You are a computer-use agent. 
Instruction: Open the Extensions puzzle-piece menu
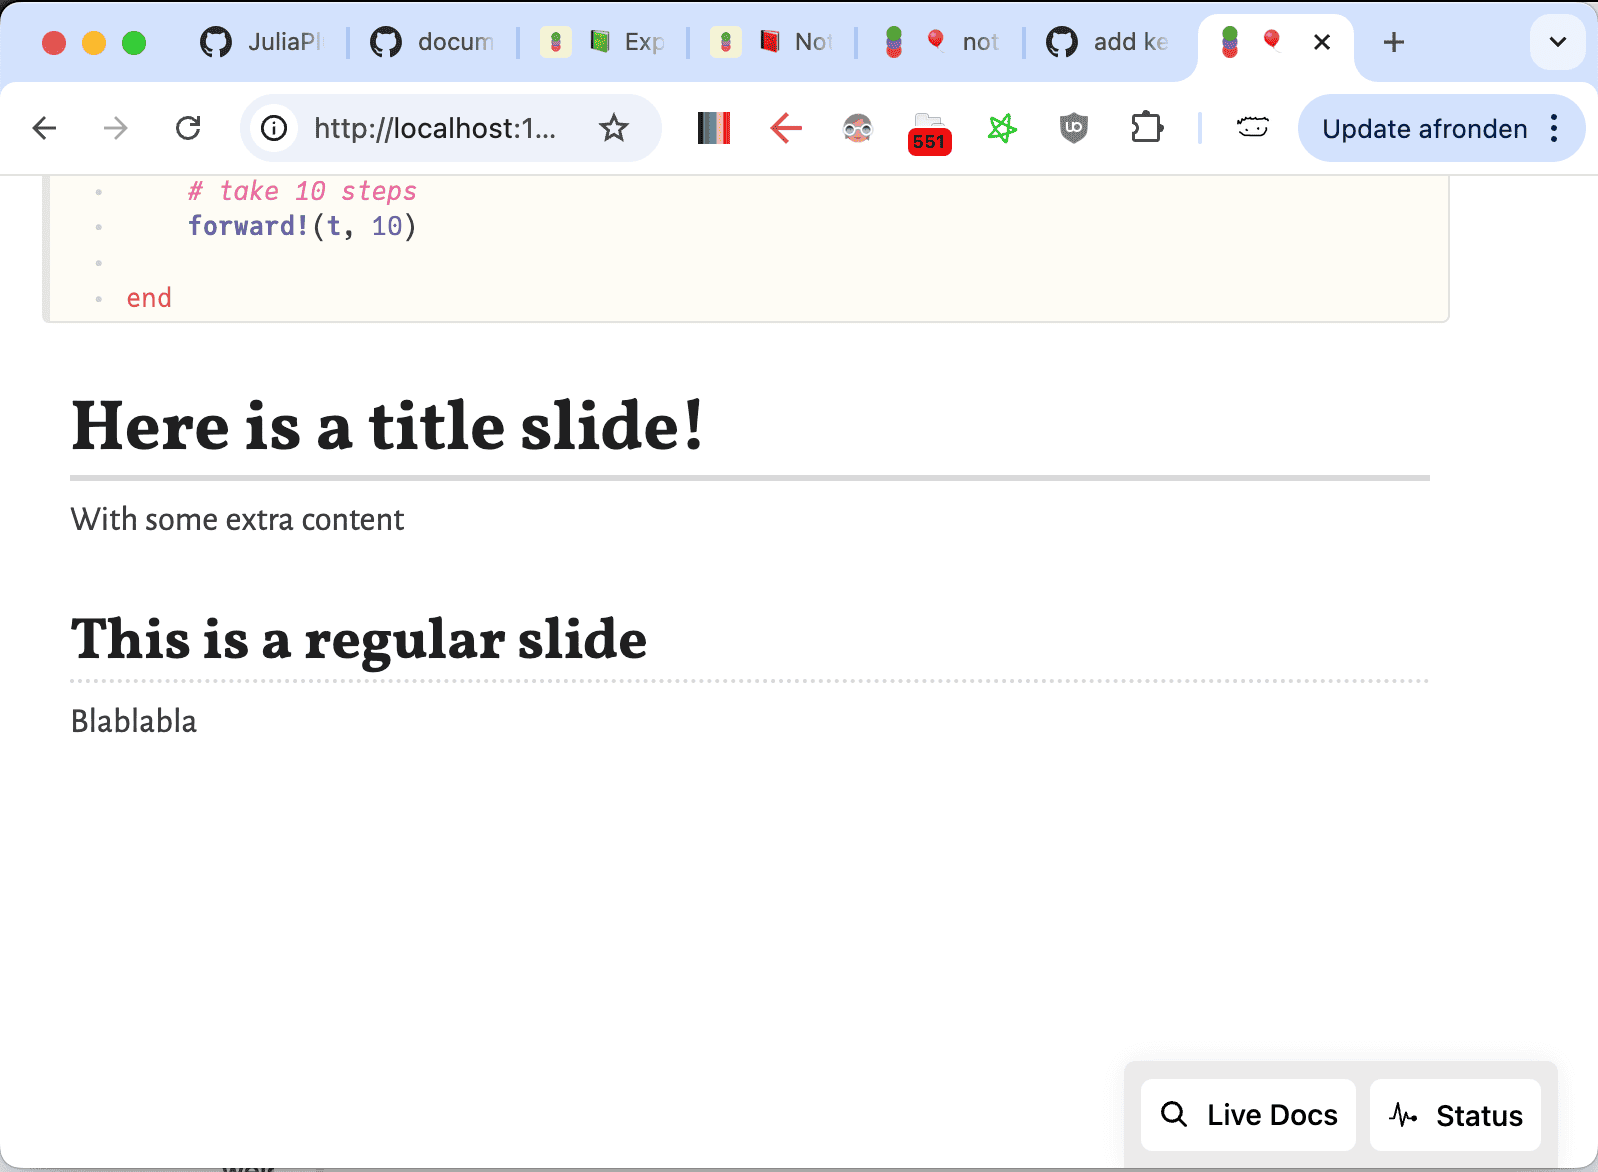(1146, 128)
